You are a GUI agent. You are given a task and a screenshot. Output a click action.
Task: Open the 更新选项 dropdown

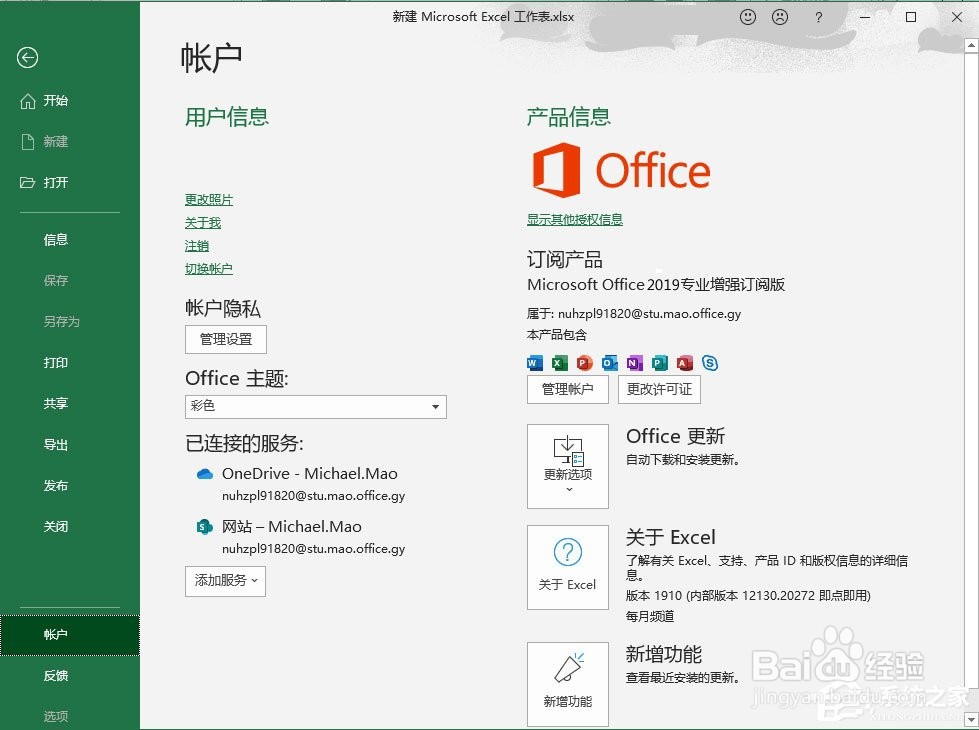[567, 466]
